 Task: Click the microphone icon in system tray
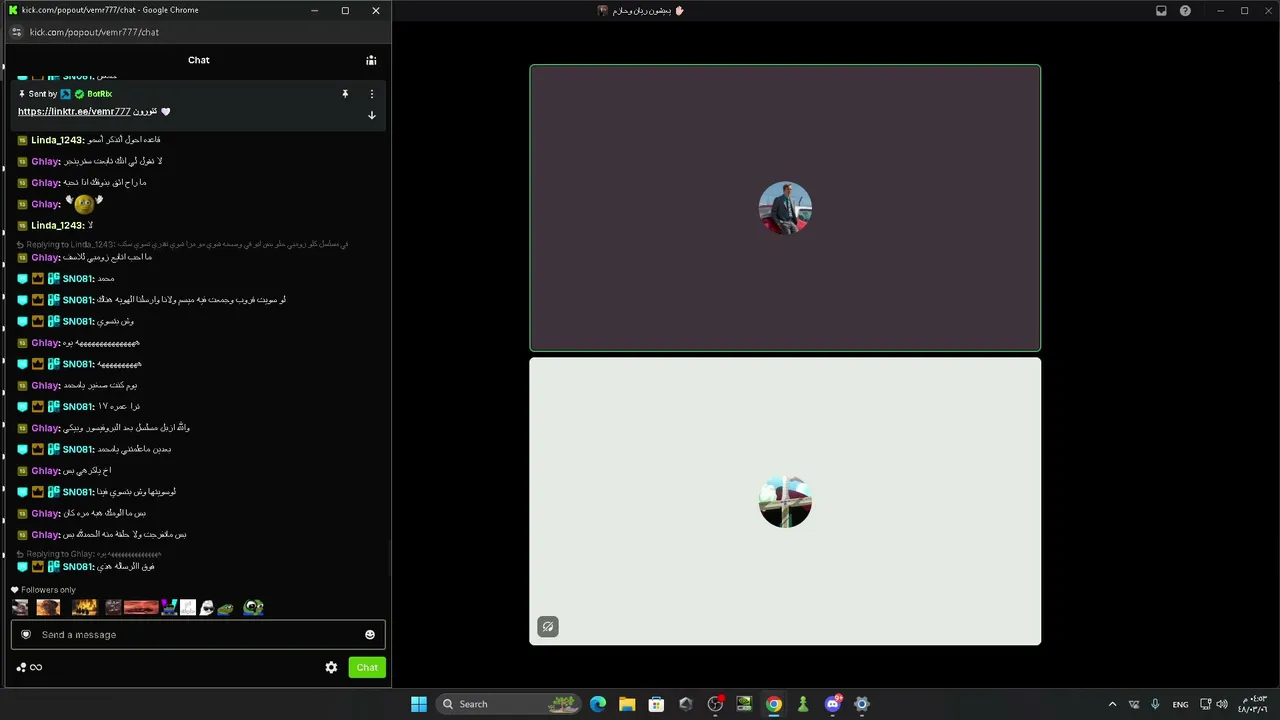[x=1155, y=704]
